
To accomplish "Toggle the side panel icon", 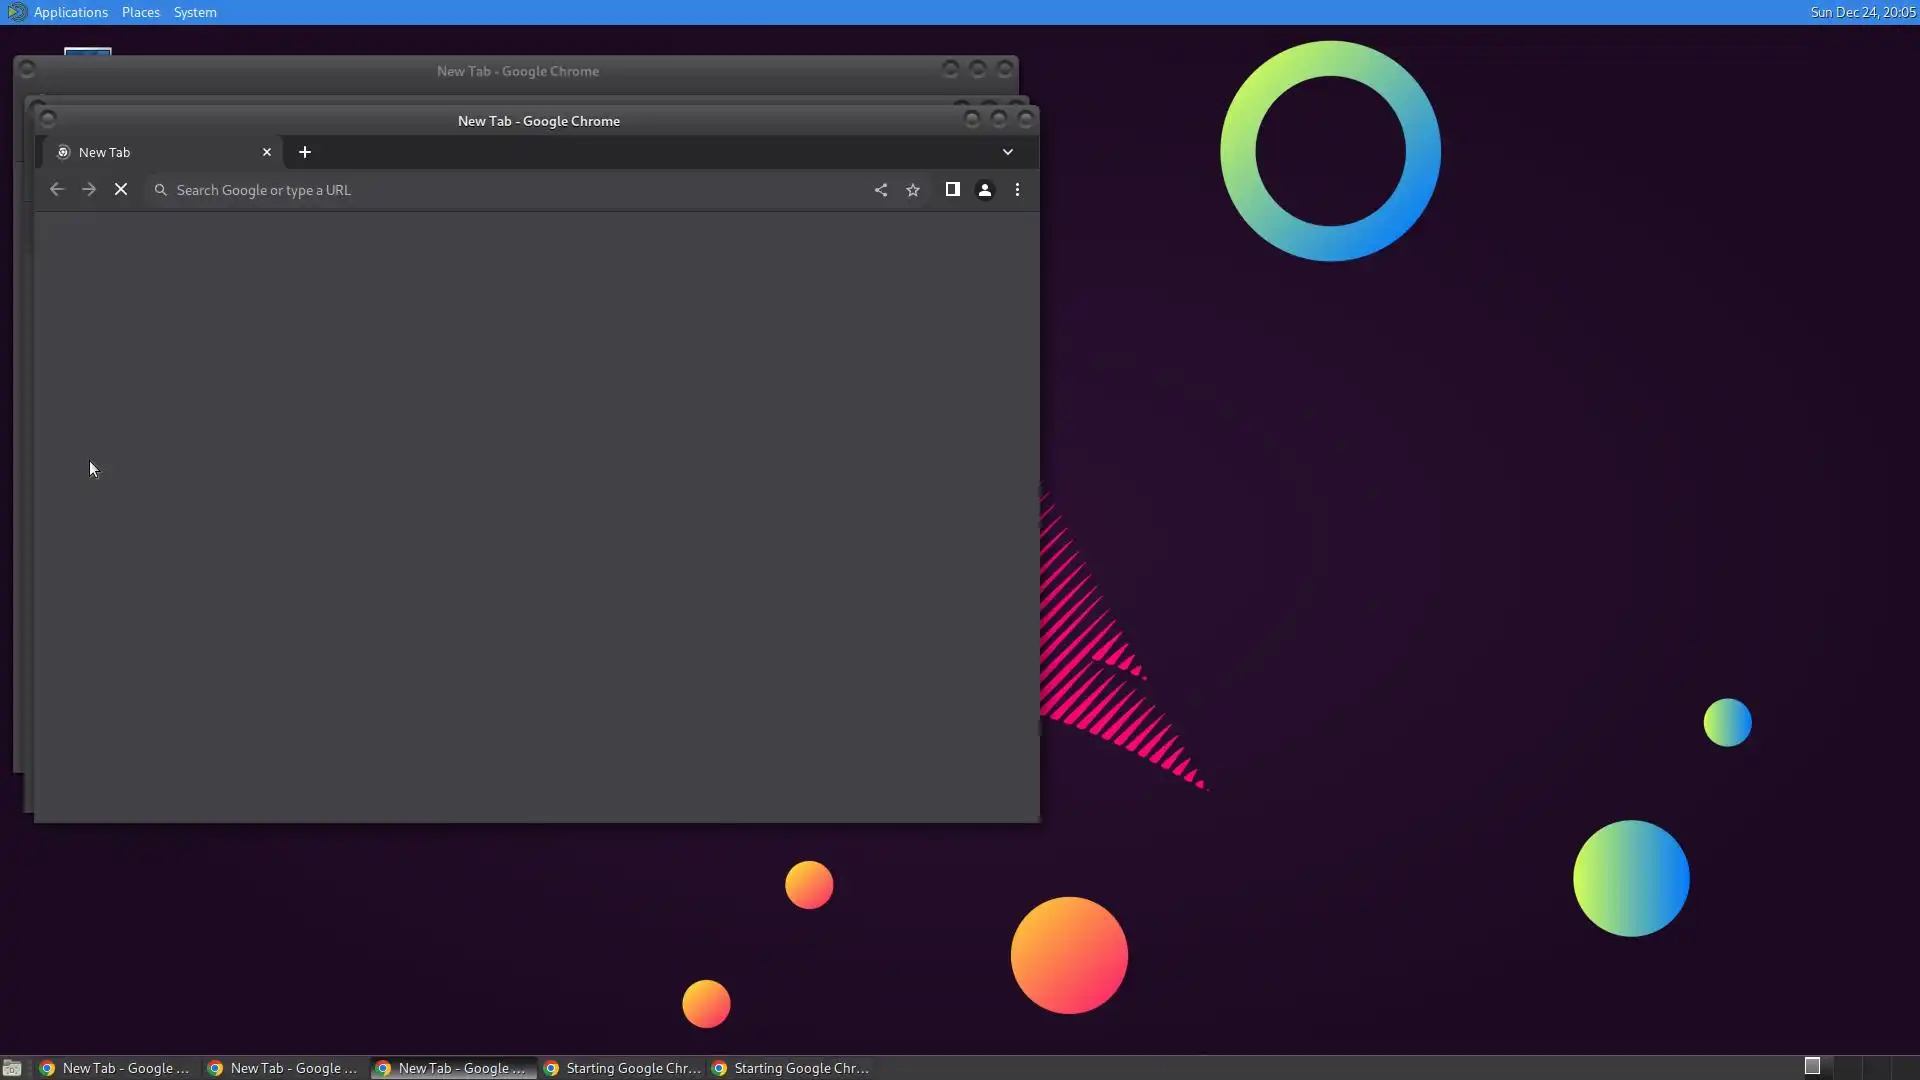I will (952, 190).
